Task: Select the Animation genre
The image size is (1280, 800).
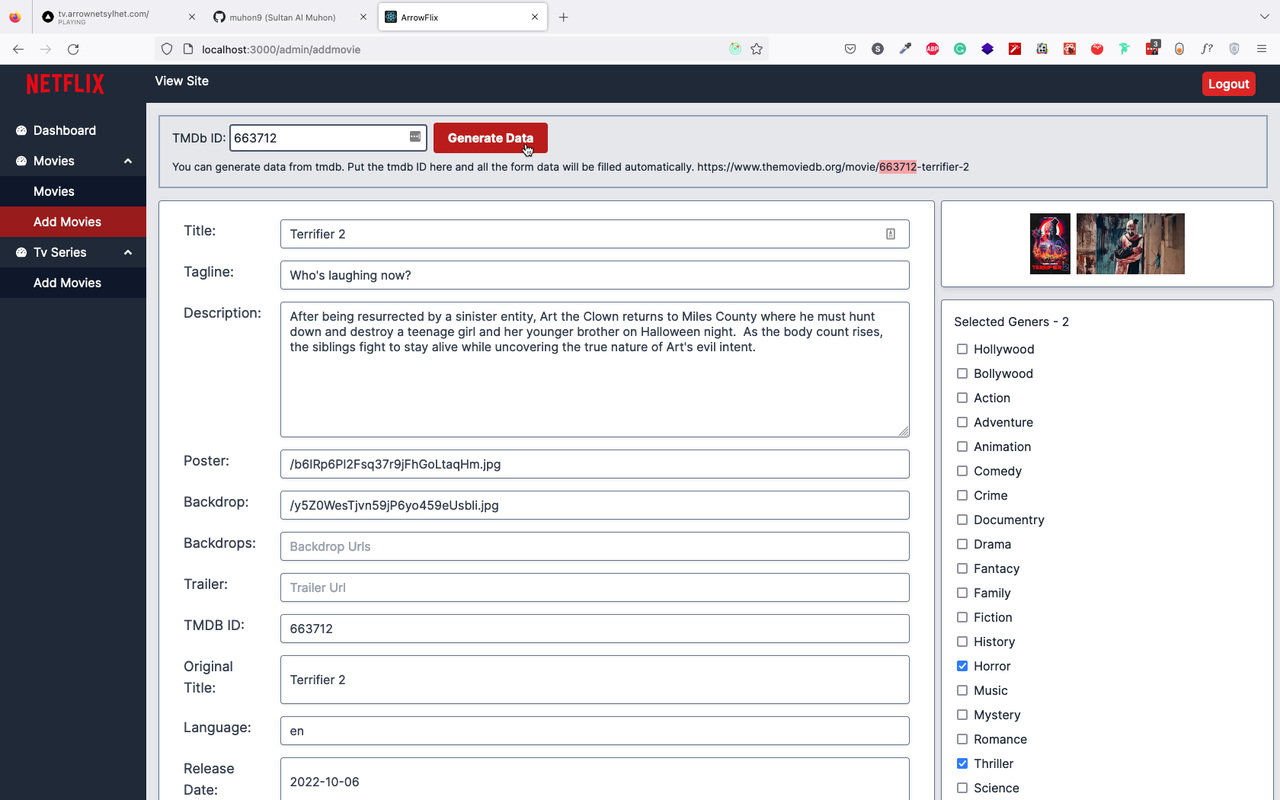Action: [962, 447]
